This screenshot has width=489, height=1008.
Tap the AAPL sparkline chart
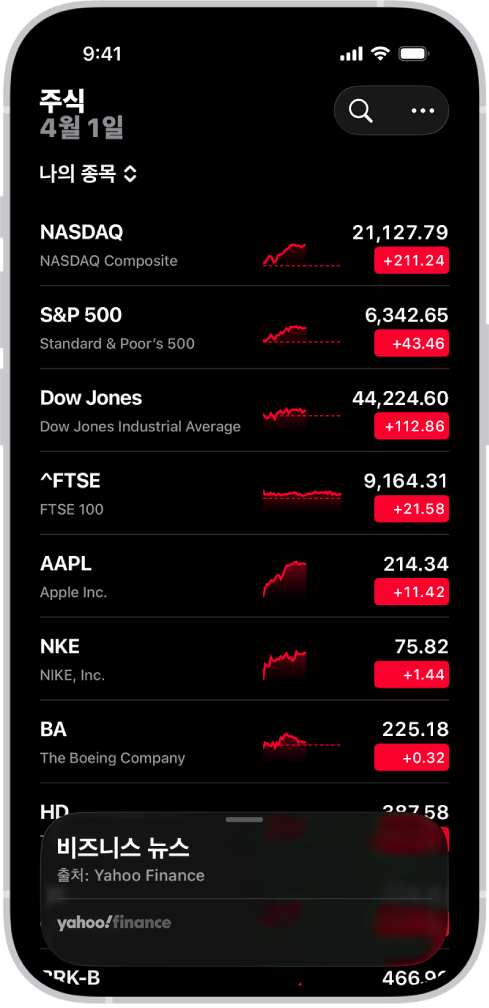(285, 579)
